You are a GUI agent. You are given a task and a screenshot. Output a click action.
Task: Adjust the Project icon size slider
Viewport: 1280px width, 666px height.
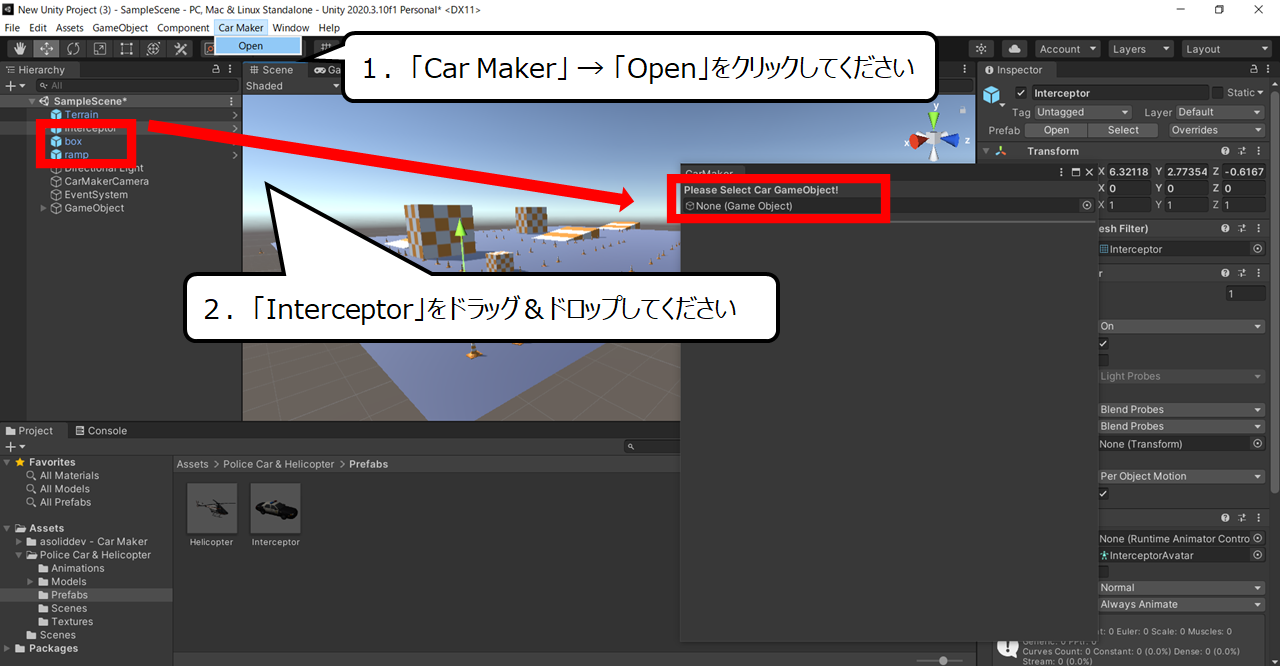[x=943, y=660]
